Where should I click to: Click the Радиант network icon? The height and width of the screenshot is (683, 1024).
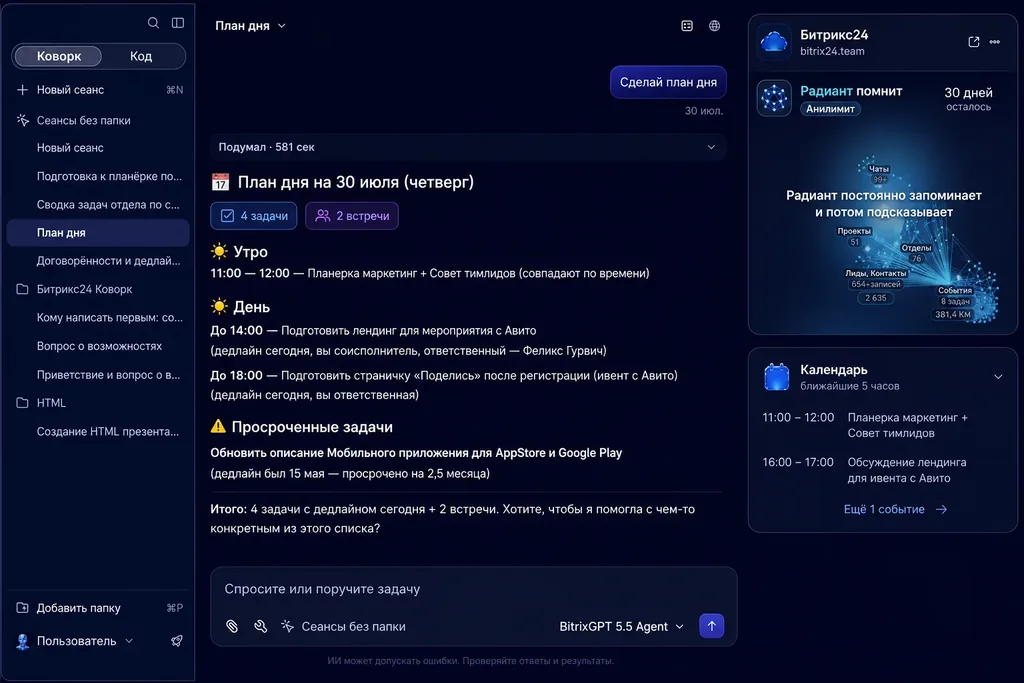[x=775, y=99]
